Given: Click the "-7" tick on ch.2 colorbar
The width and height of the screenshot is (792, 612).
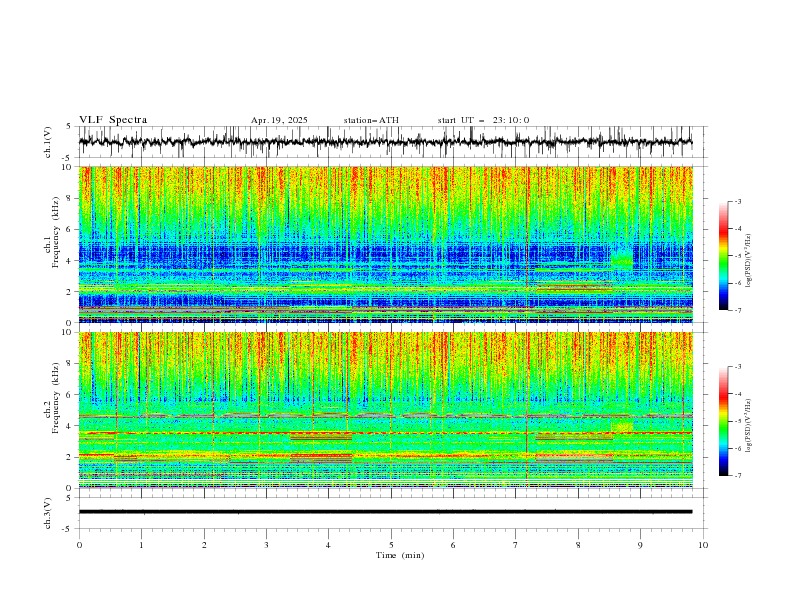Looking at the screenshot, I should (737, 476).
